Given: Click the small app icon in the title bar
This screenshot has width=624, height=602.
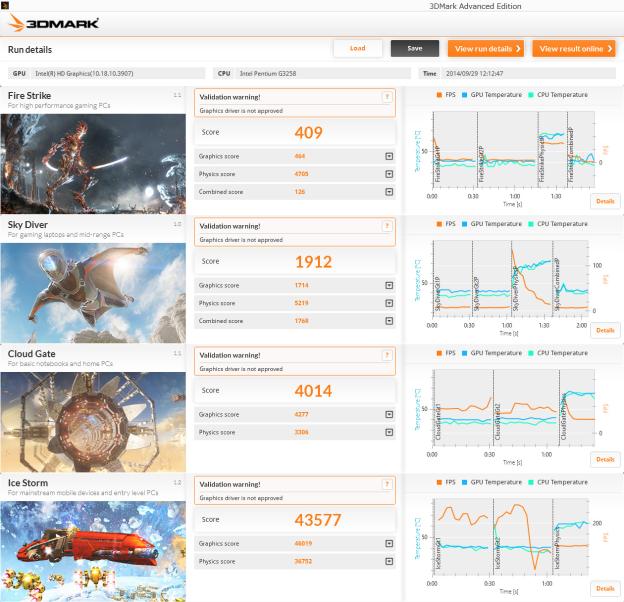Looking at the screenshot, I should [5, 5].
